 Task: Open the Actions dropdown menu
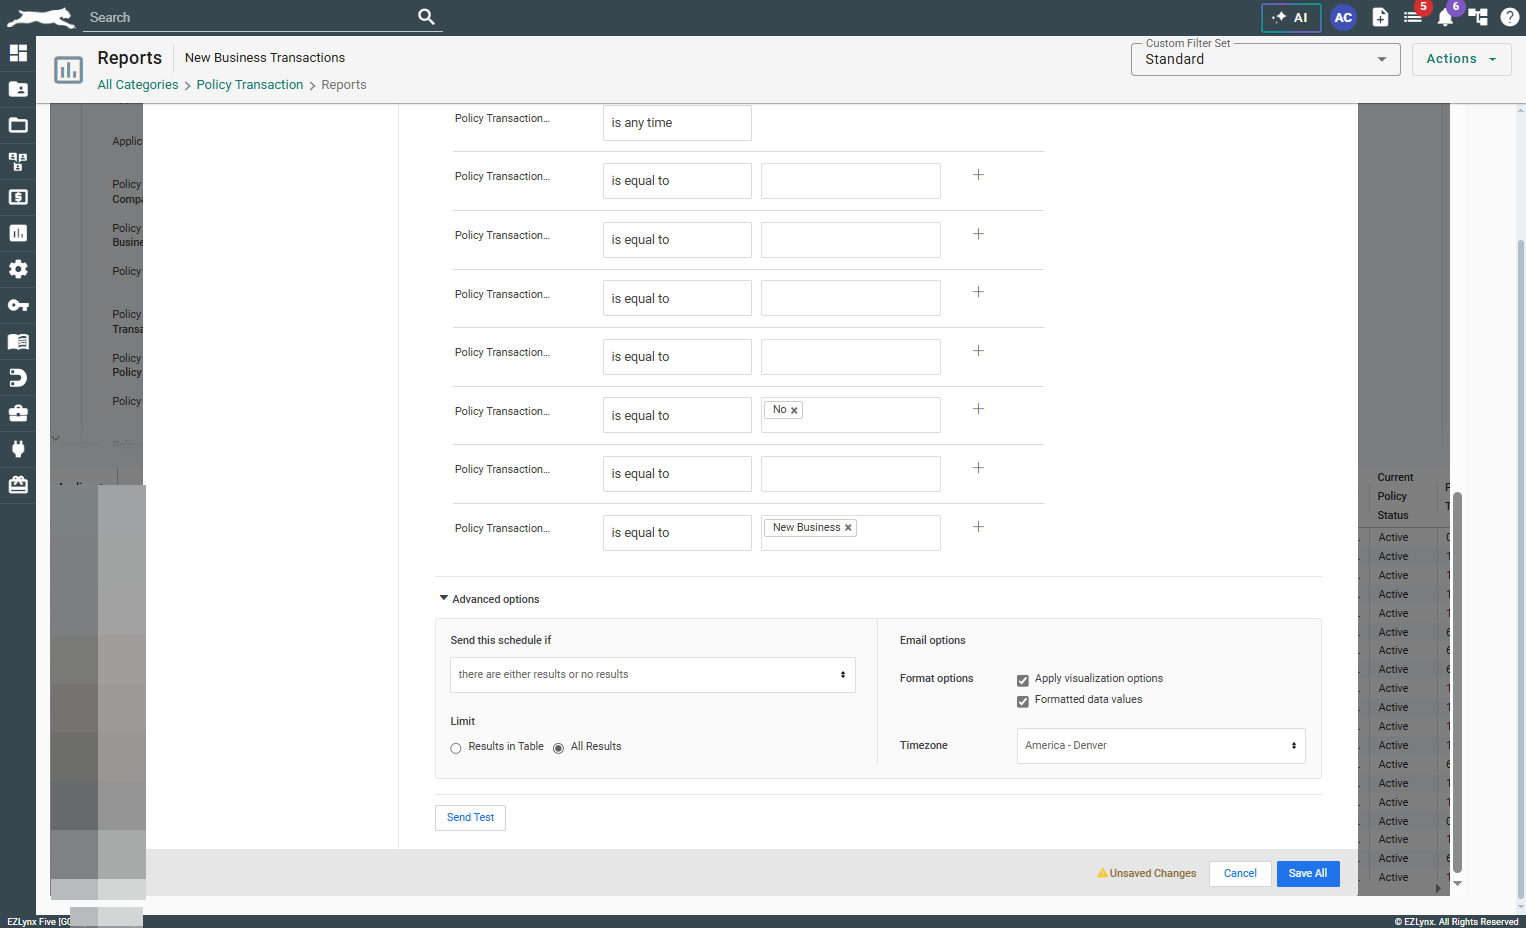pos(1461,59)
